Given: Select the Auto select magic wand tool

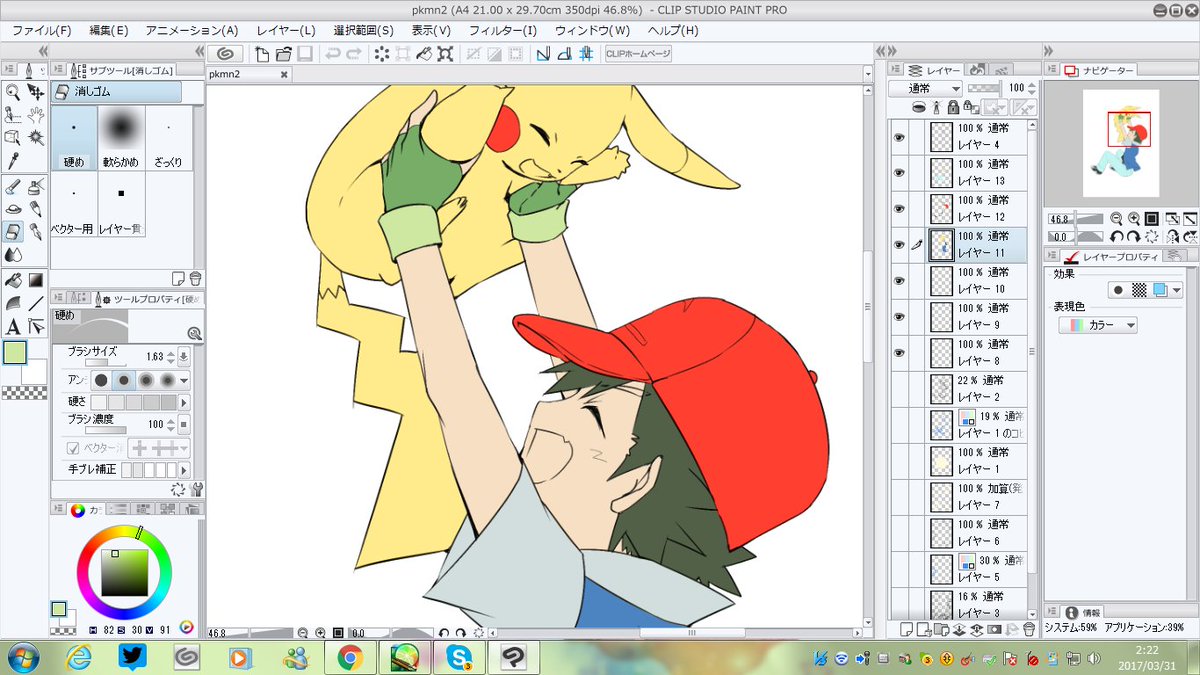Looking at the screenshot, I should point(36,137).
